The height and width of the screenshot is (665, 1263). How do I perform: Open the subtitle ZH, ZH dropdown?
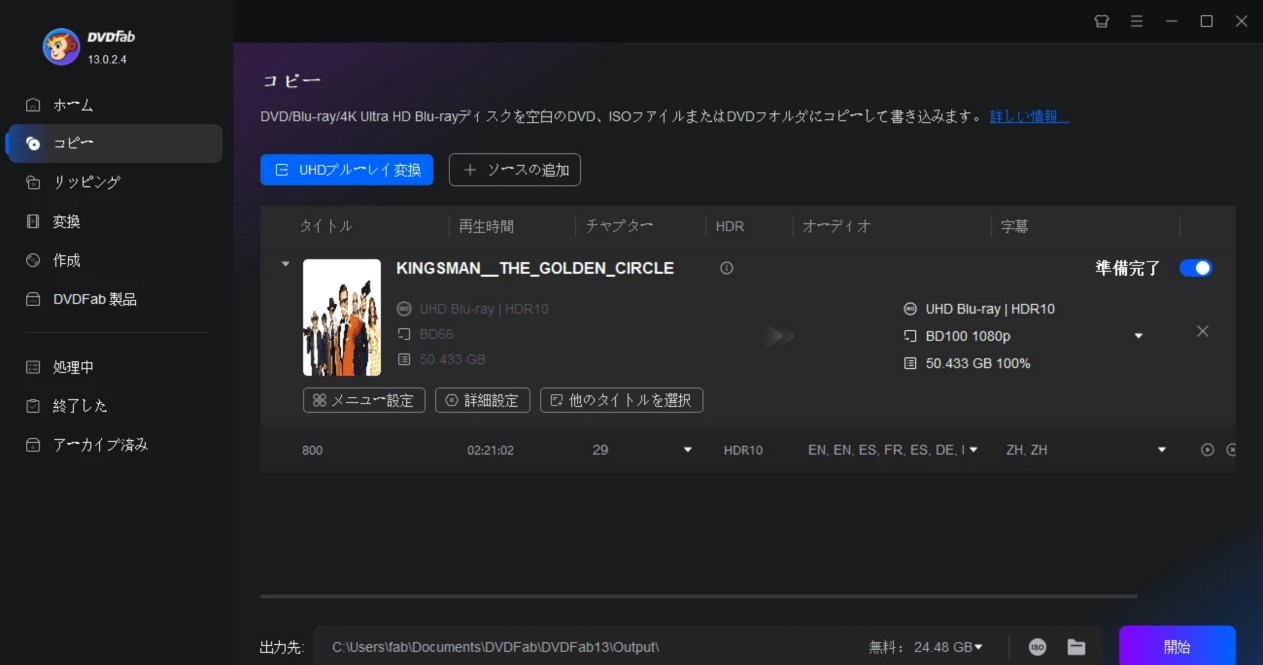tap(1162, 450)
